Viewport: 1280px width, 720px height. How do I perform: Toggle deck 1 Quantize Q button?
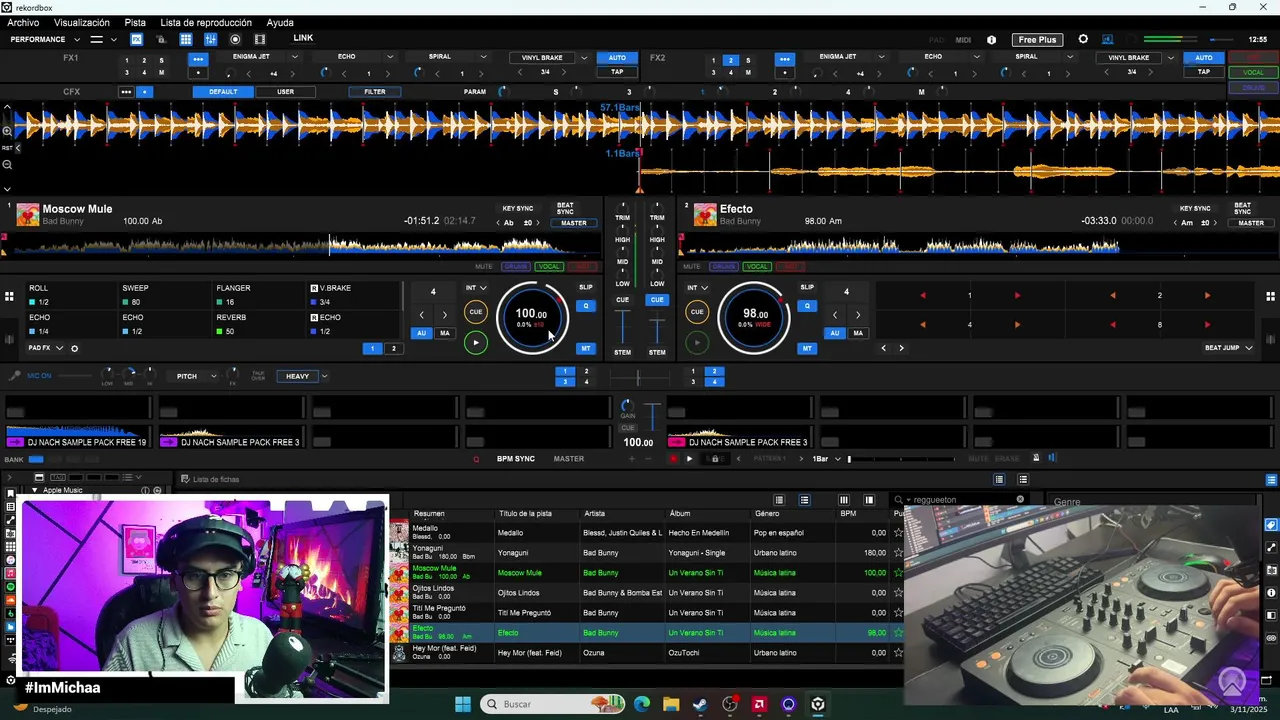click(586, 306)
